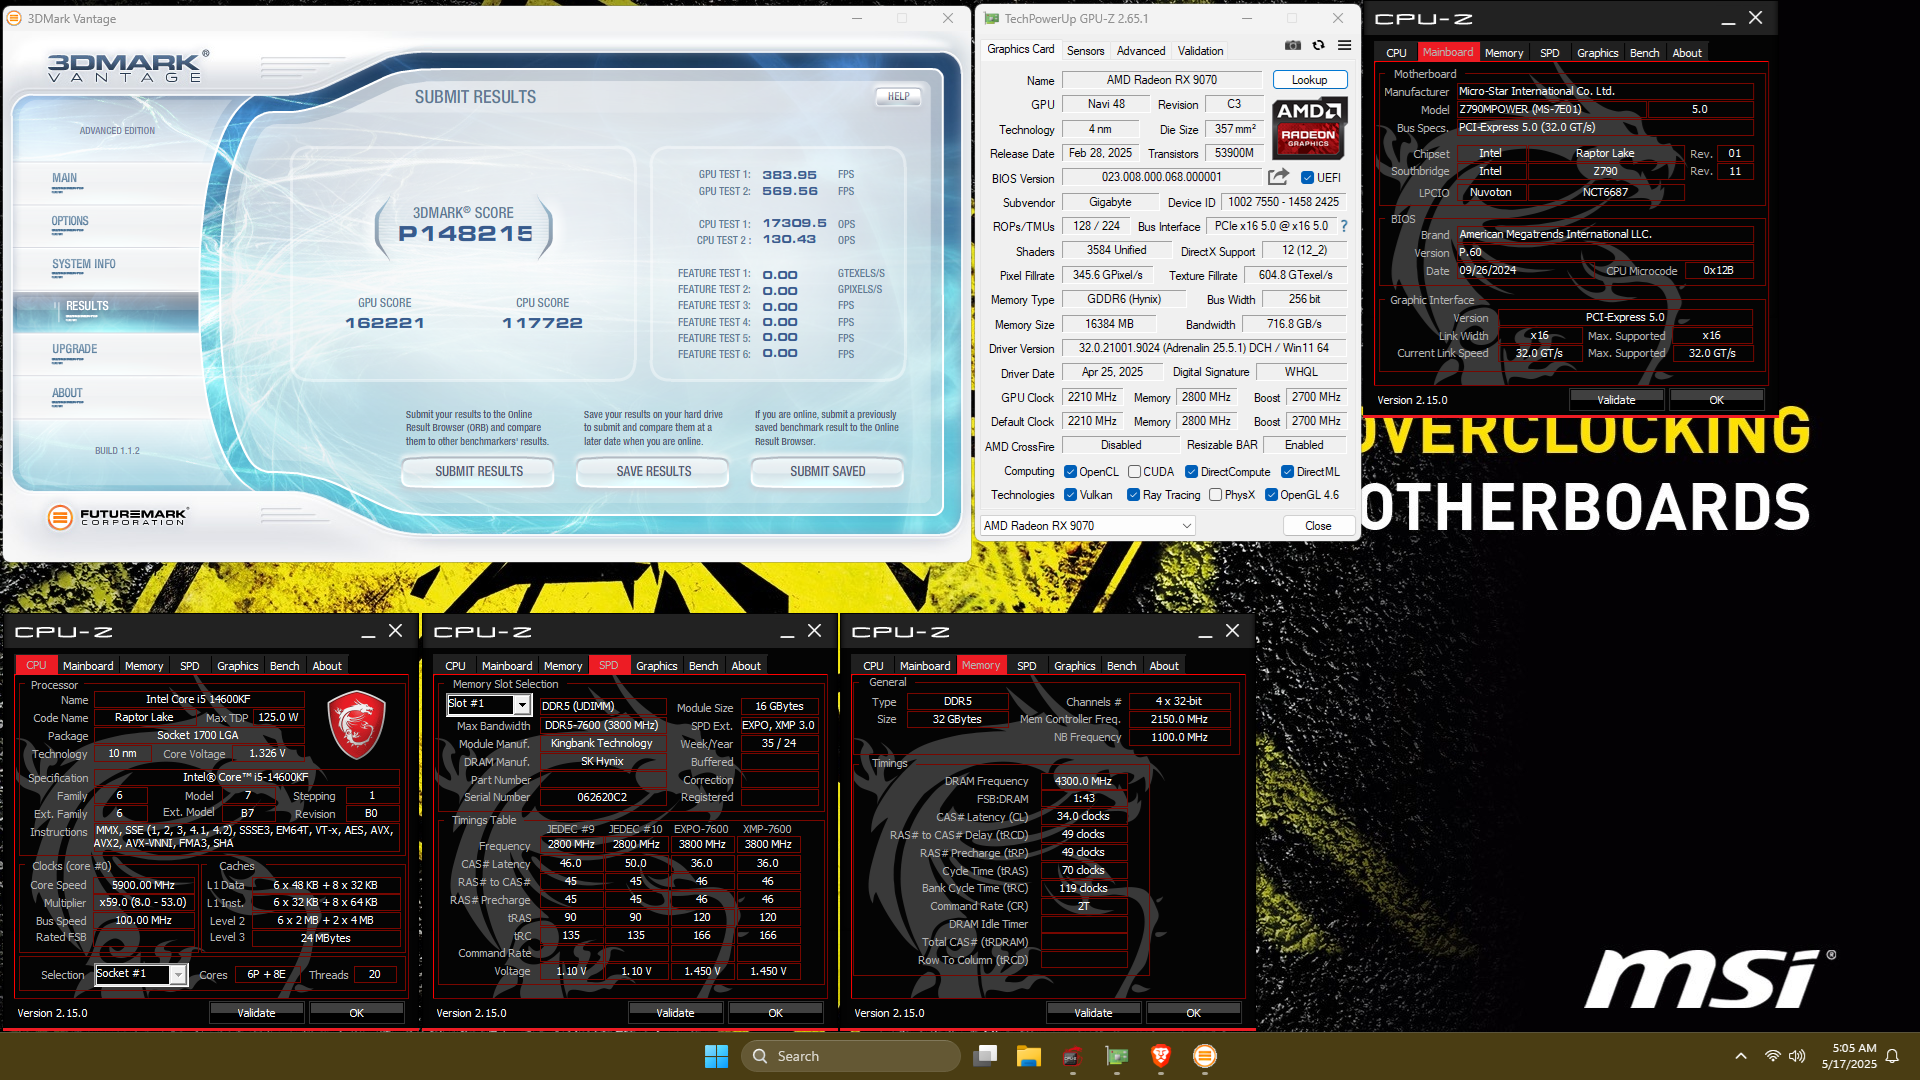Click the GPU Name field AMD Radeon RX 9070
The height and width of the screenshot is (1080, 1920).
pyautogui.click(x=1162, y=80)
